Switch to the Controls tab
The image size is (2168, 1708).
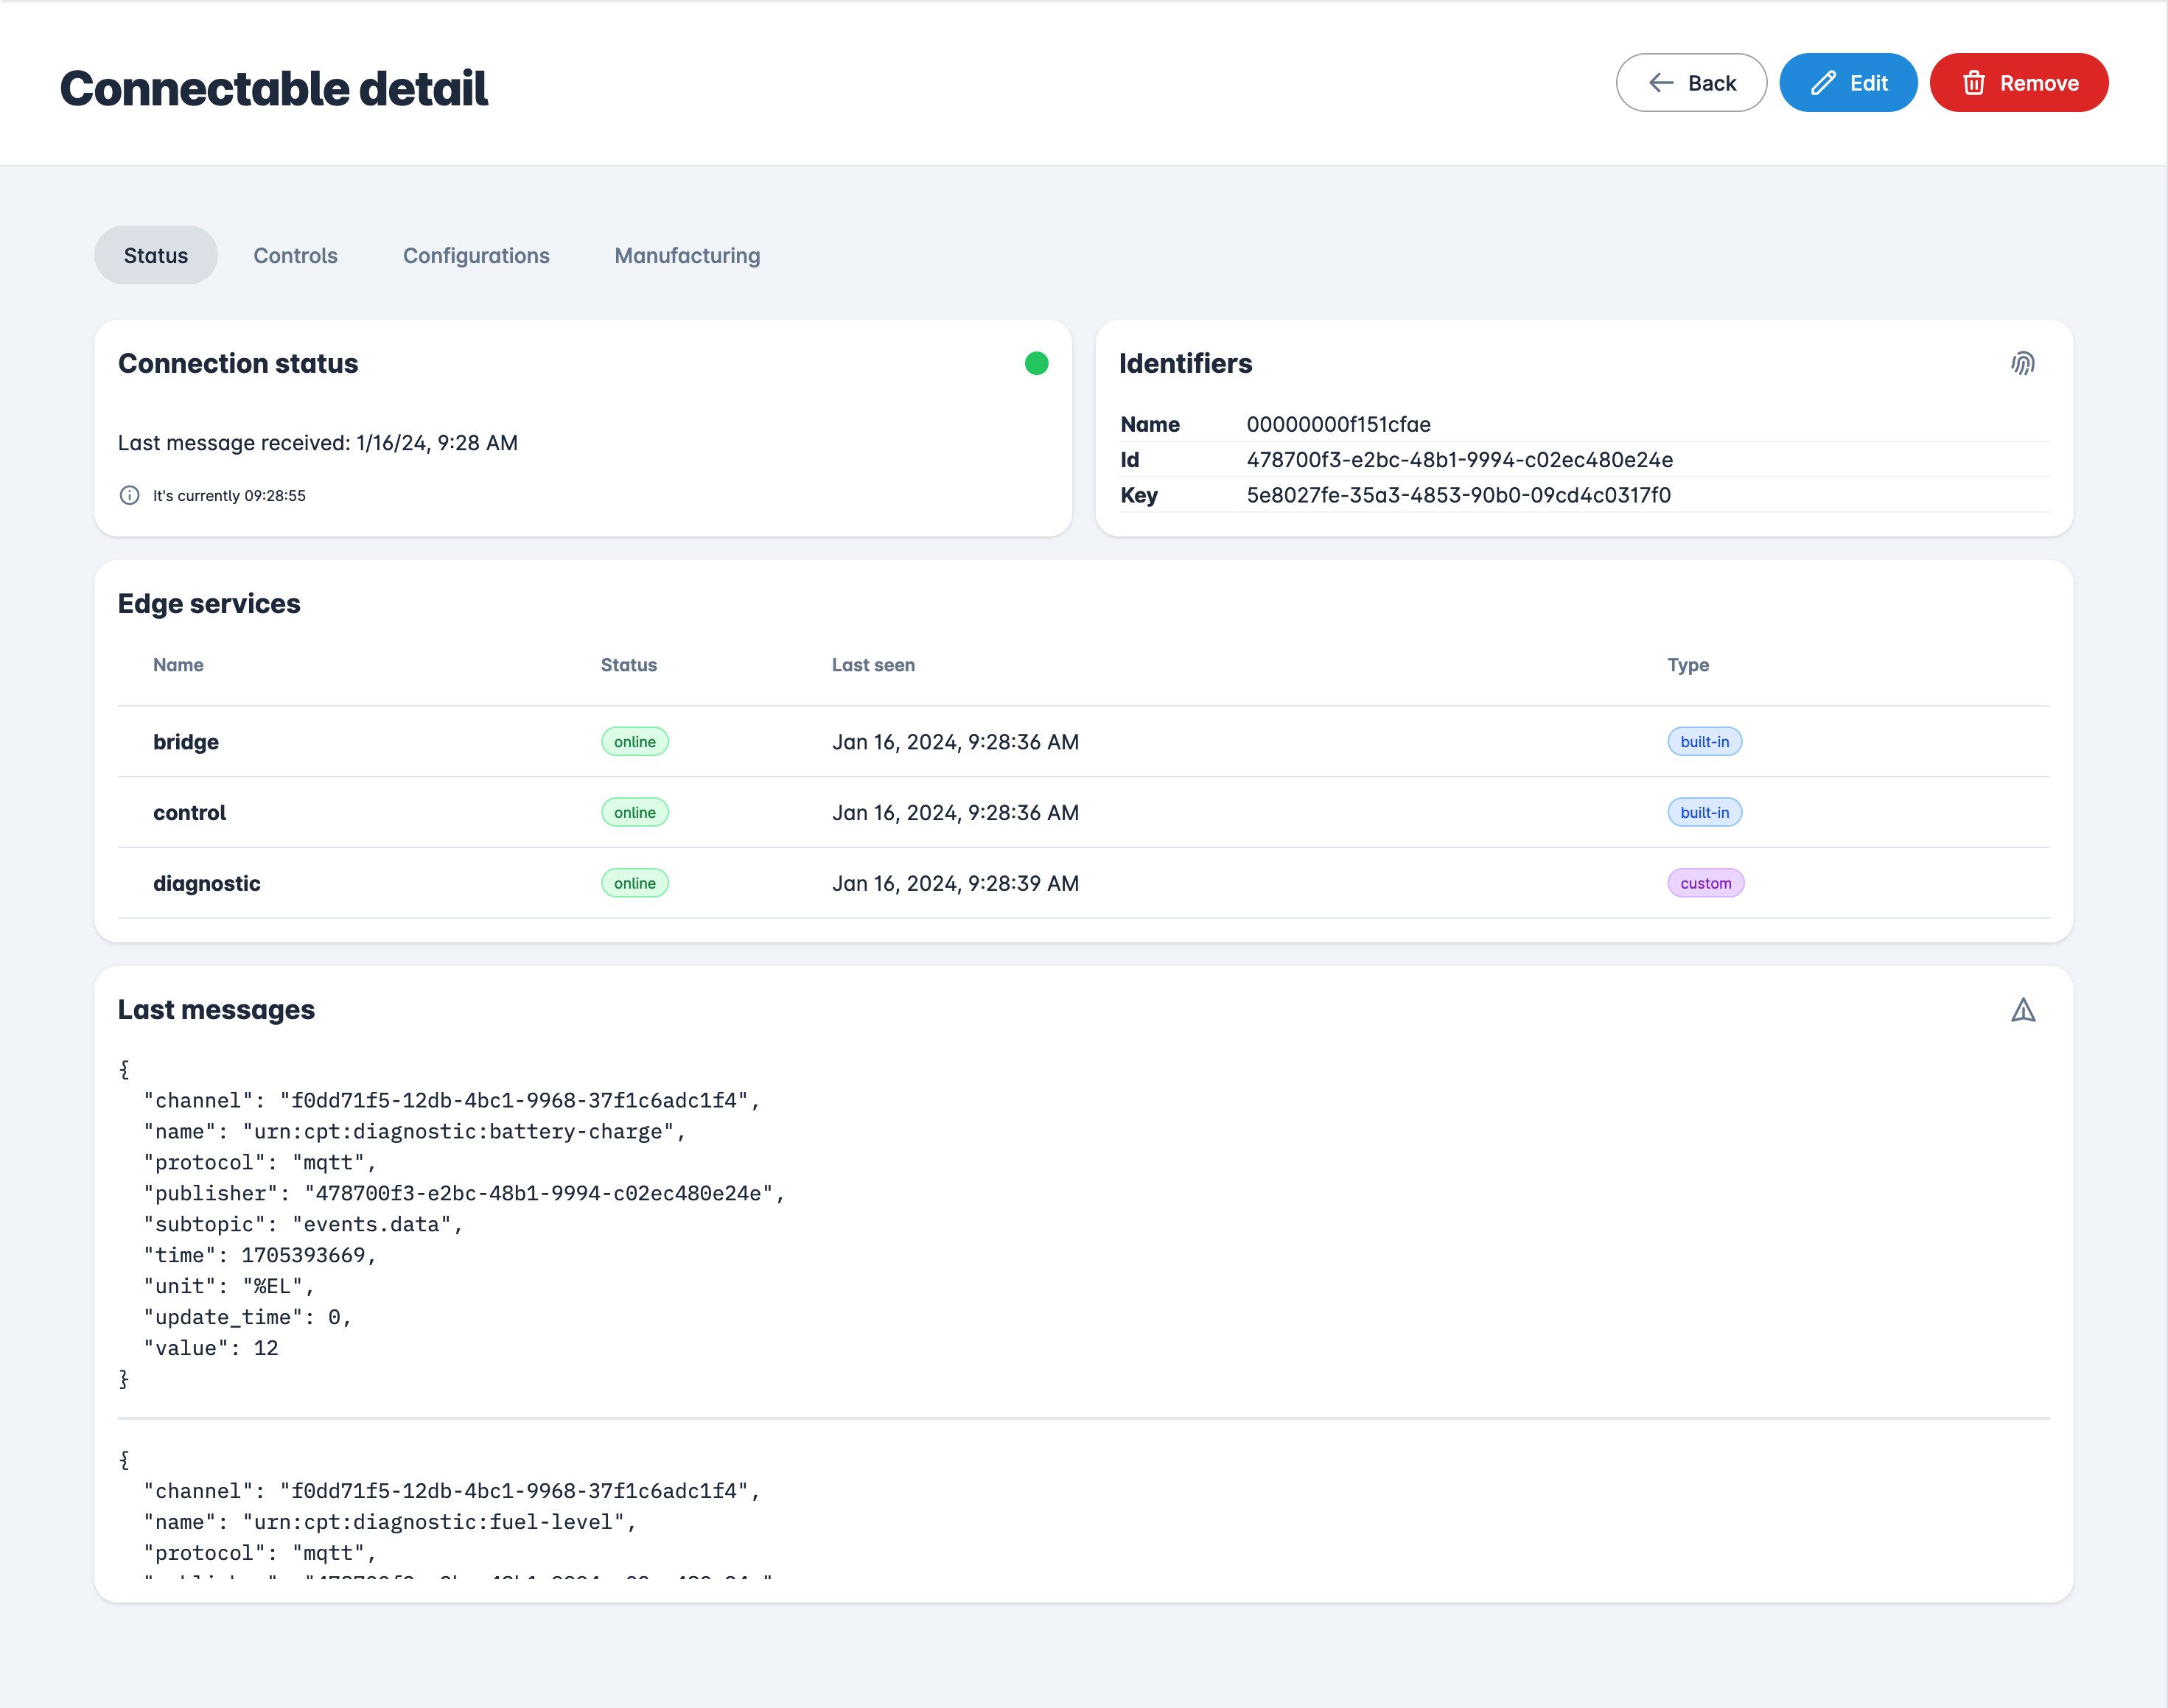click(296, 255)
